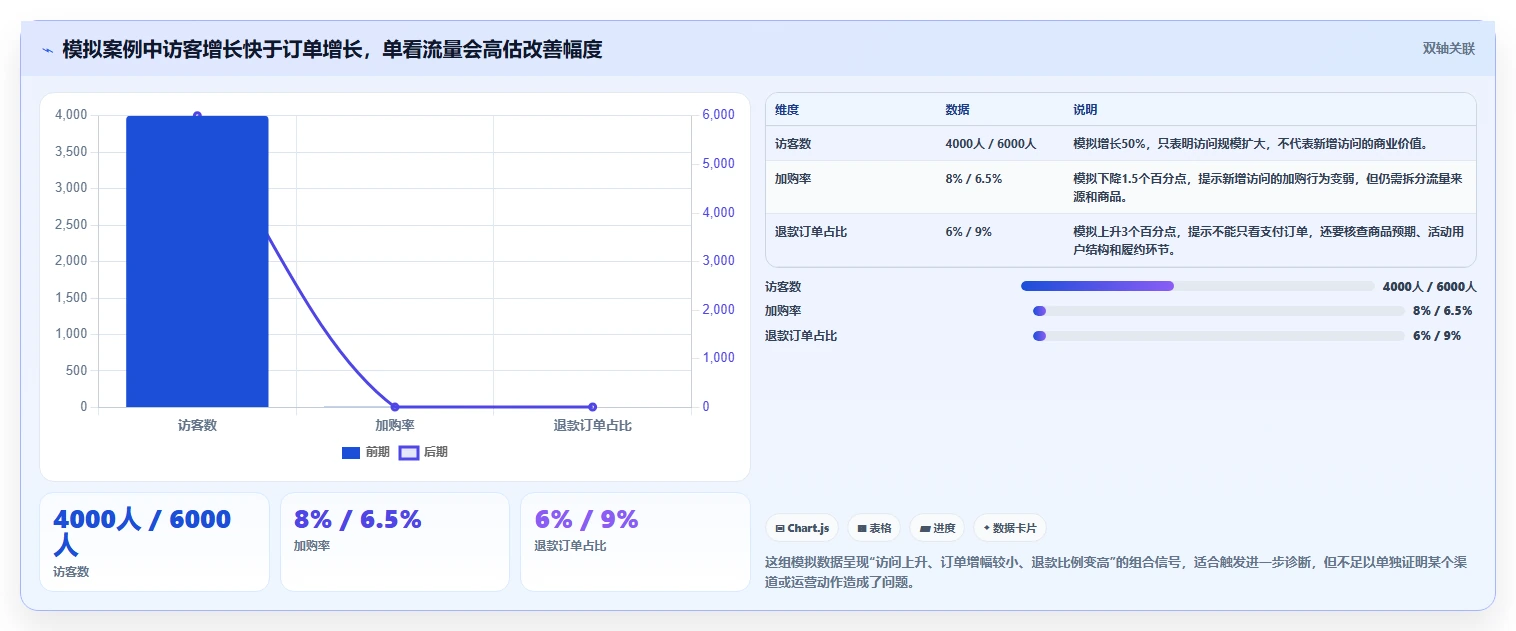Click the icon in the Chart.js tag
Screen dimensions: 1516x631
tap(780, 528)
